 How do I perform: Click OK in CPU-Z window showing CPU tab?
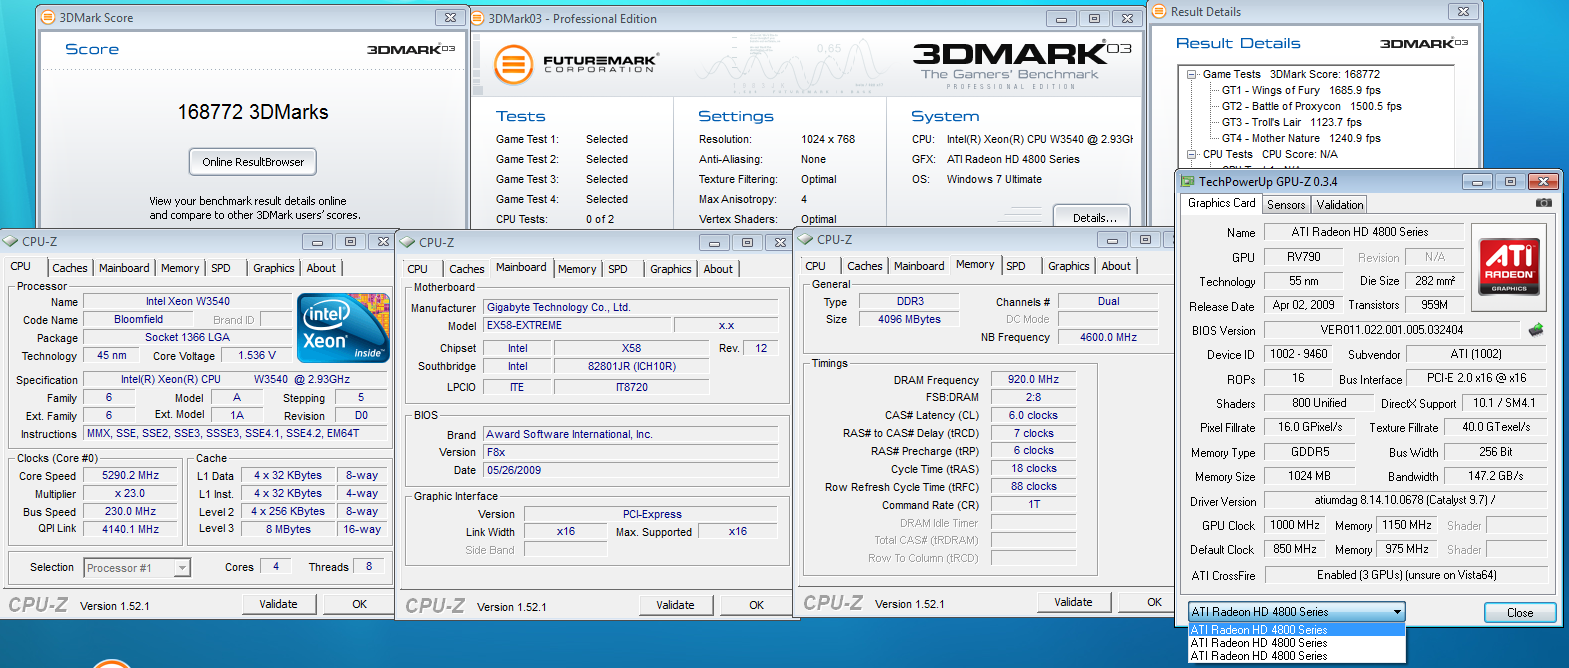(x=359, y=604)
